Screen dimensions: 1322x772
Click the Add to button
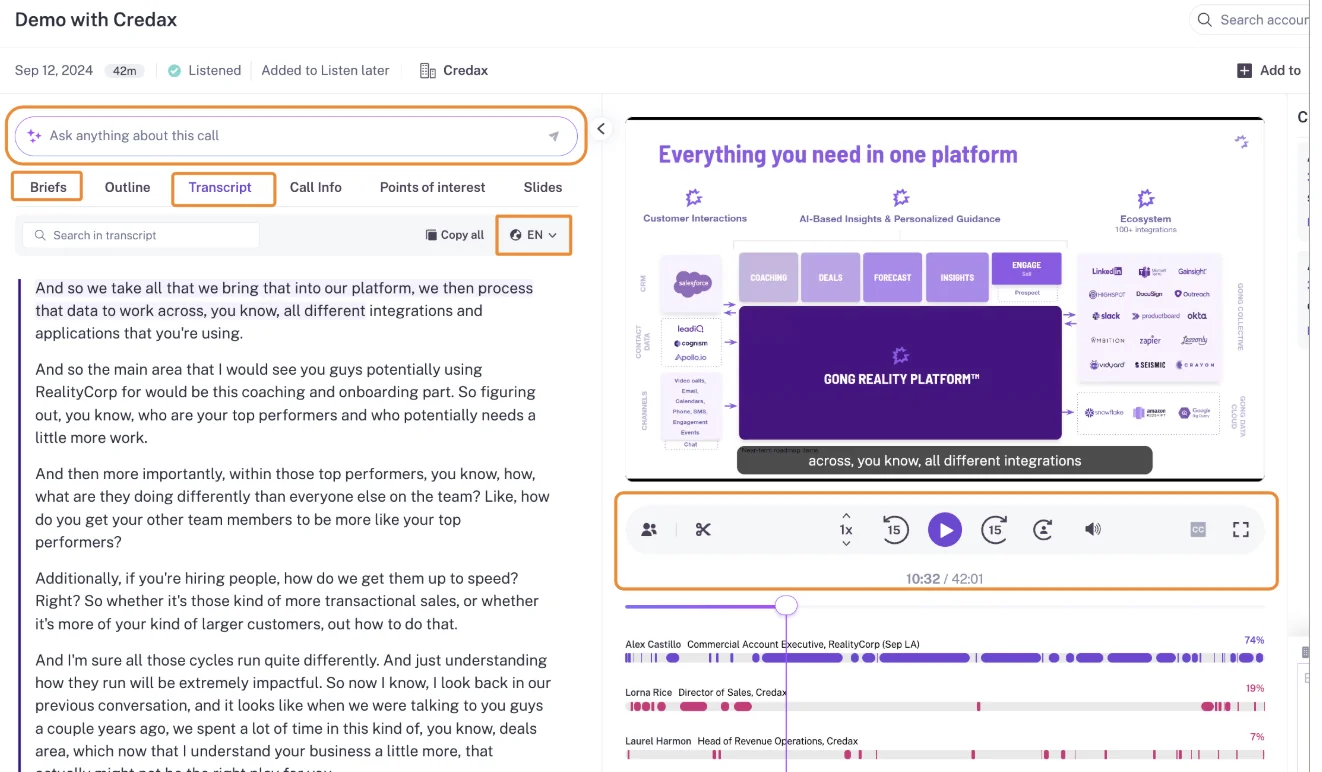point(1269,70)
